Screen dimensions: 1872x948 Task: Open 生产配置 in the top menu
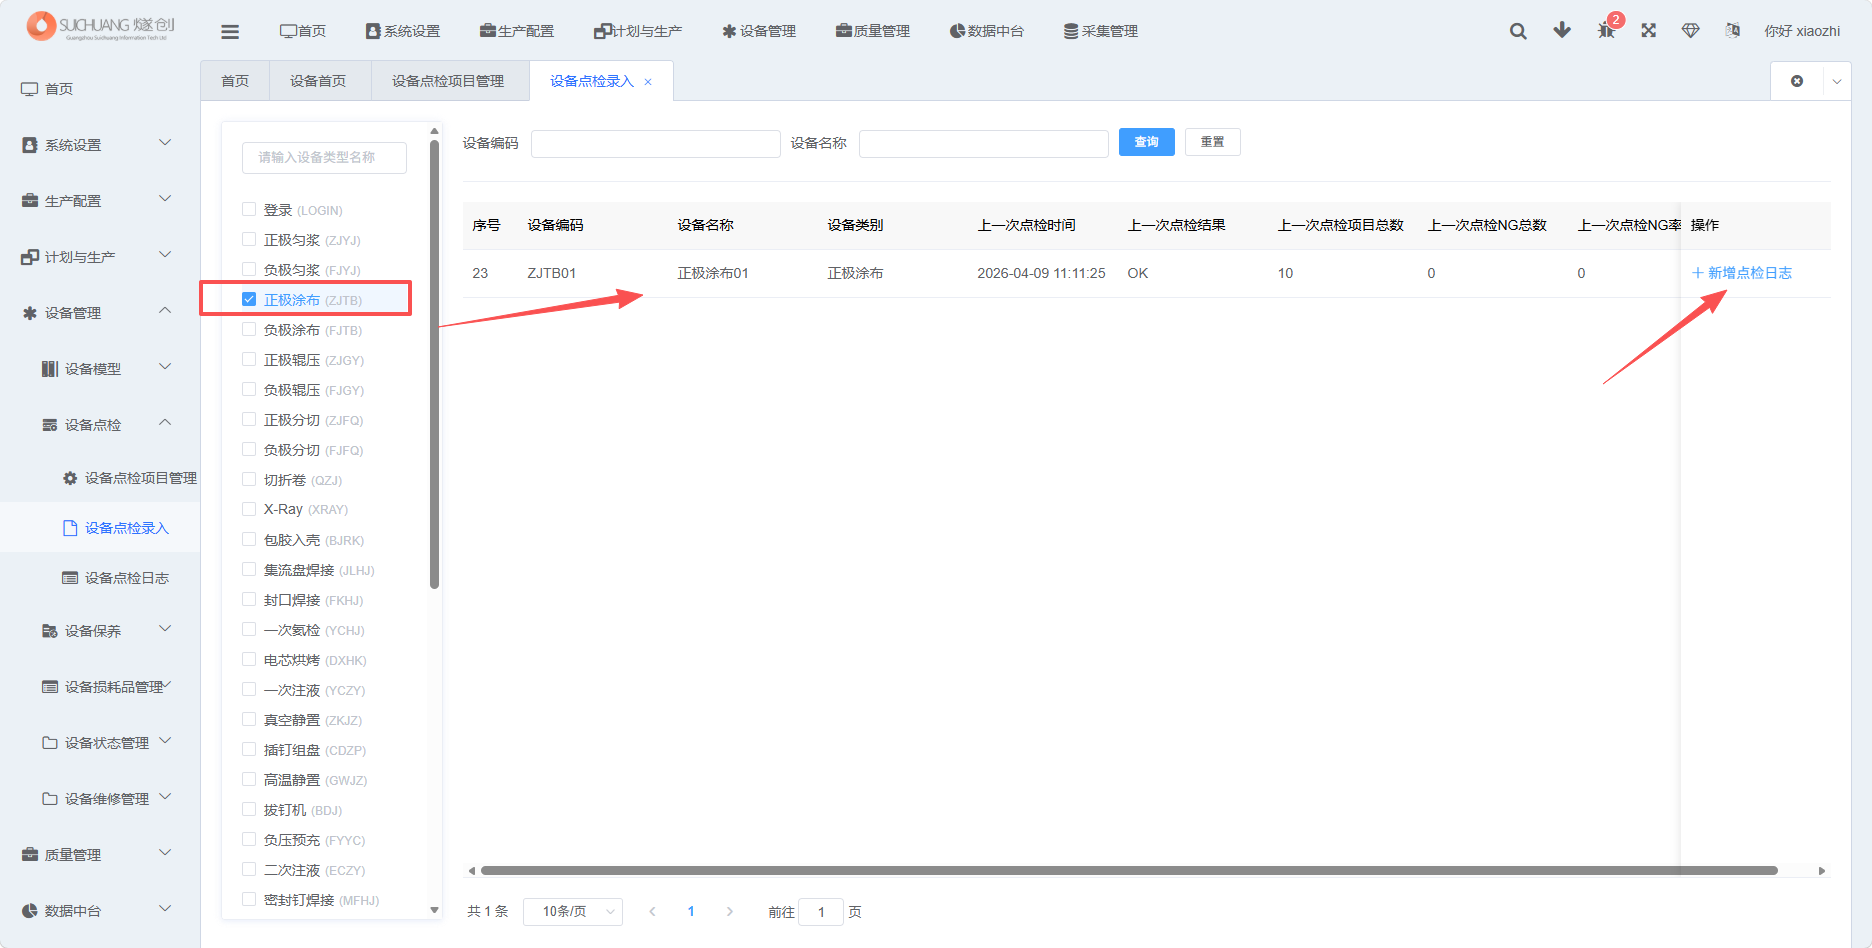pos(517,31)
